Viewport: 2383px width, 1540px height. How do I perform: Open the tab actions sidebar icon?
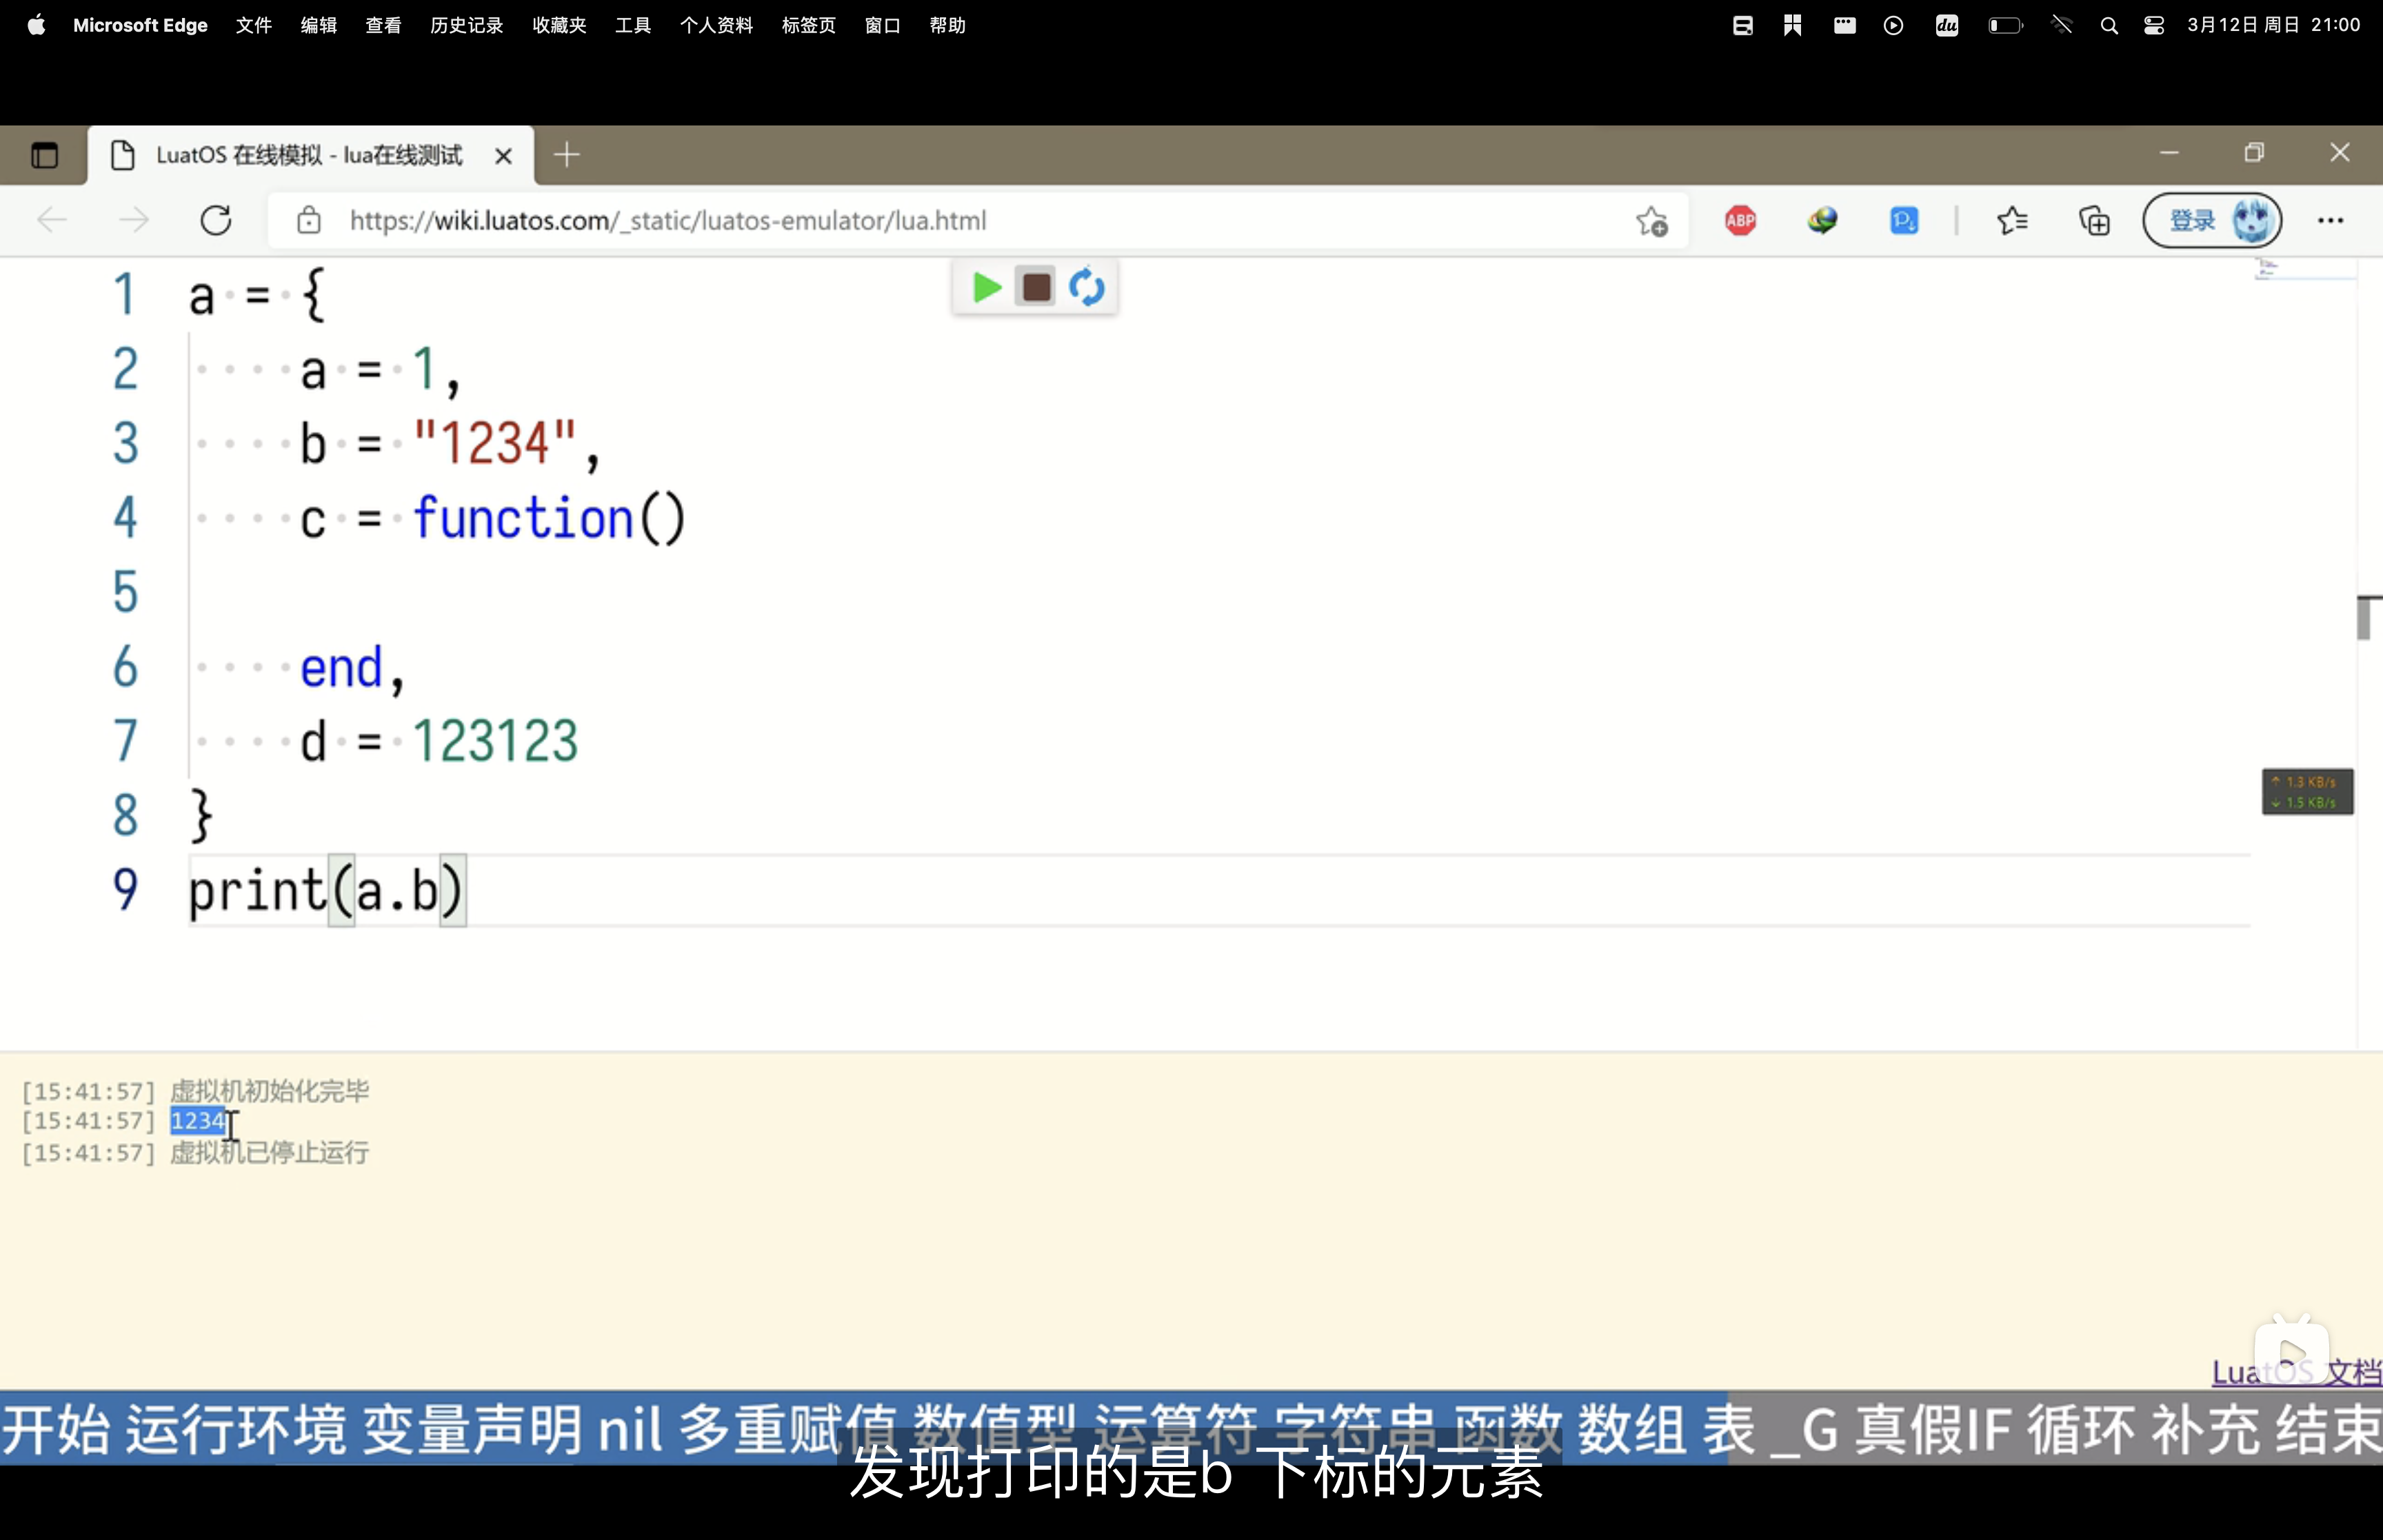[x=44, y=155]
